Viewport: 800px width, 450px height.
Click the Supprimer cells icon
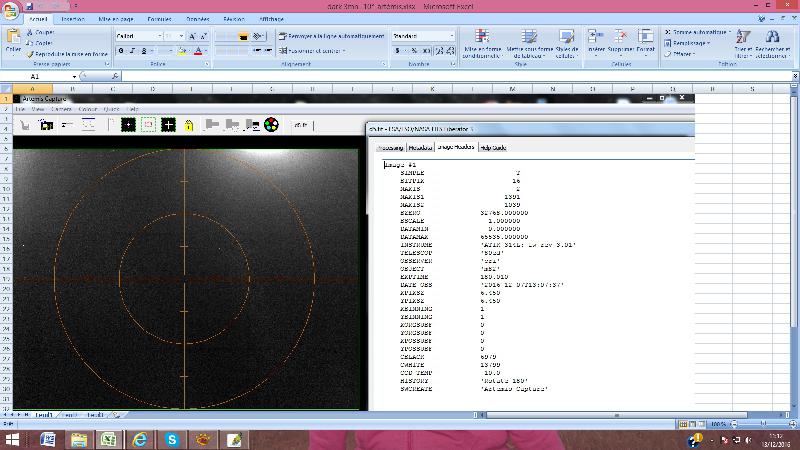pyautogui.click(x=620, y=36)
